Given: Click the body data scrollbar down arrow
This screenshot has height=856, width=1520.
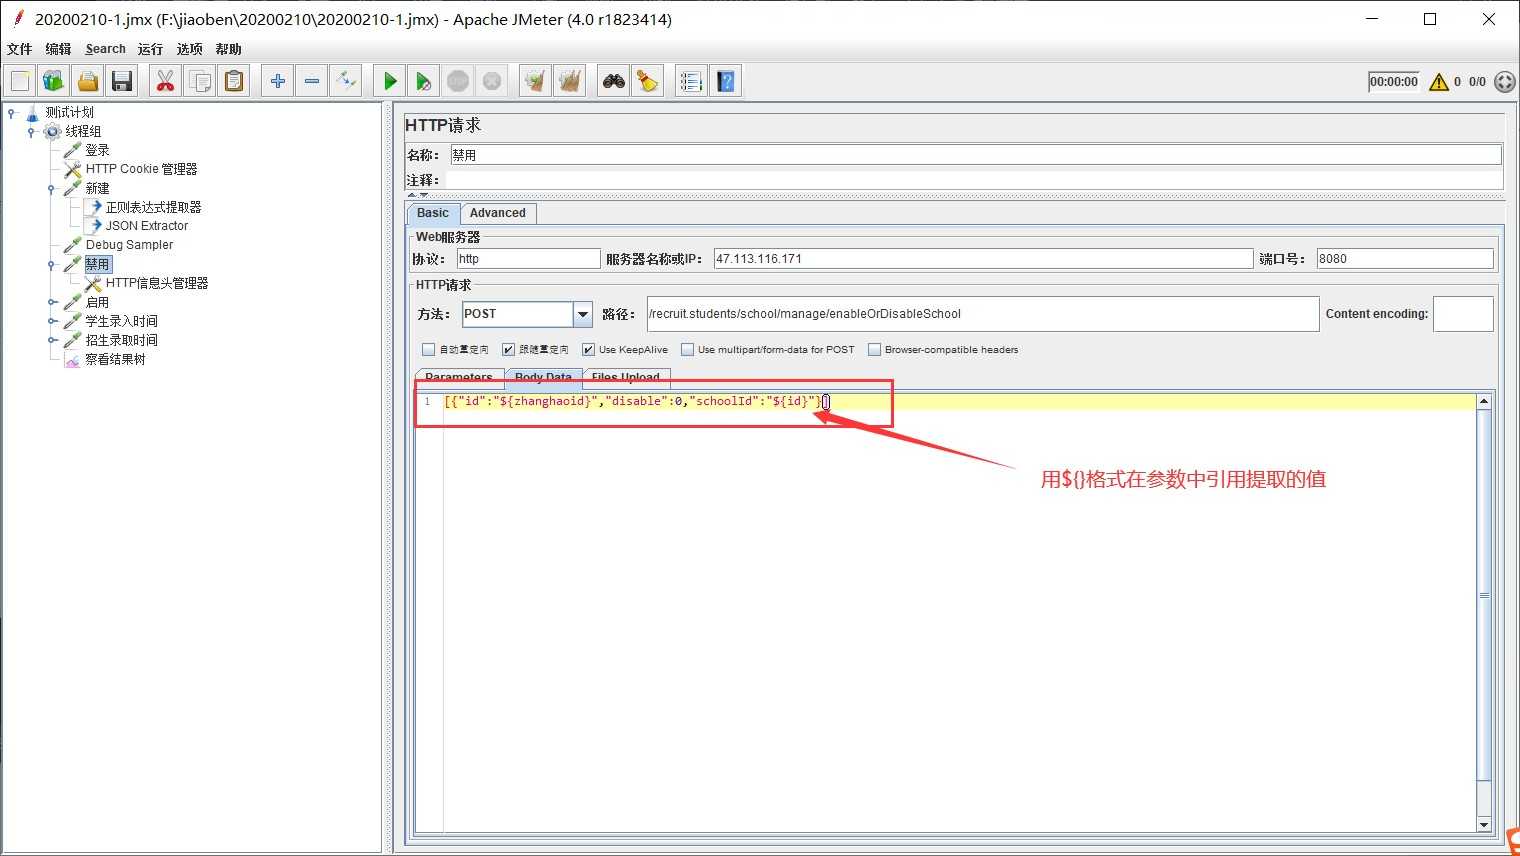Looking at the screenshot, I should 1484,825.
